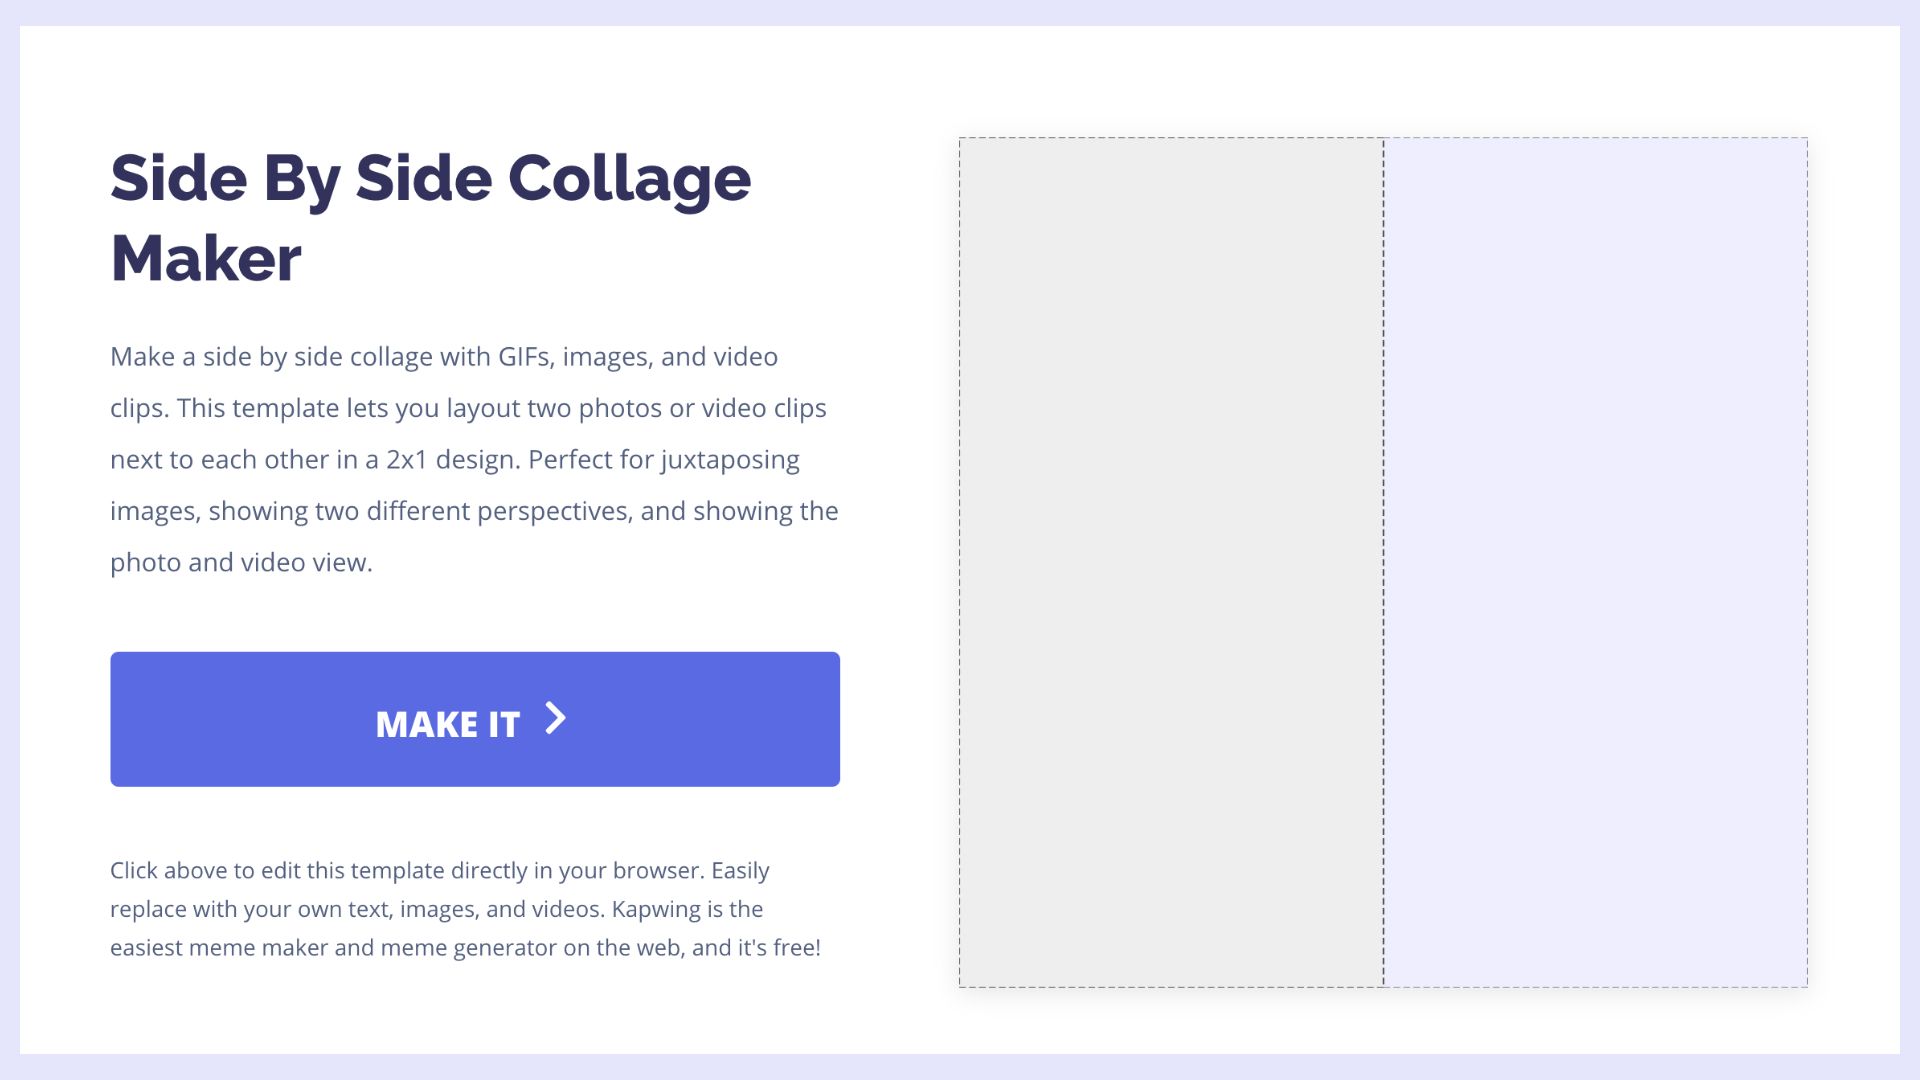Click the chevron arrow beside MAKE IT
Image resolution: width=1920 pixels, height=1080 pixels.
[556, 719]
